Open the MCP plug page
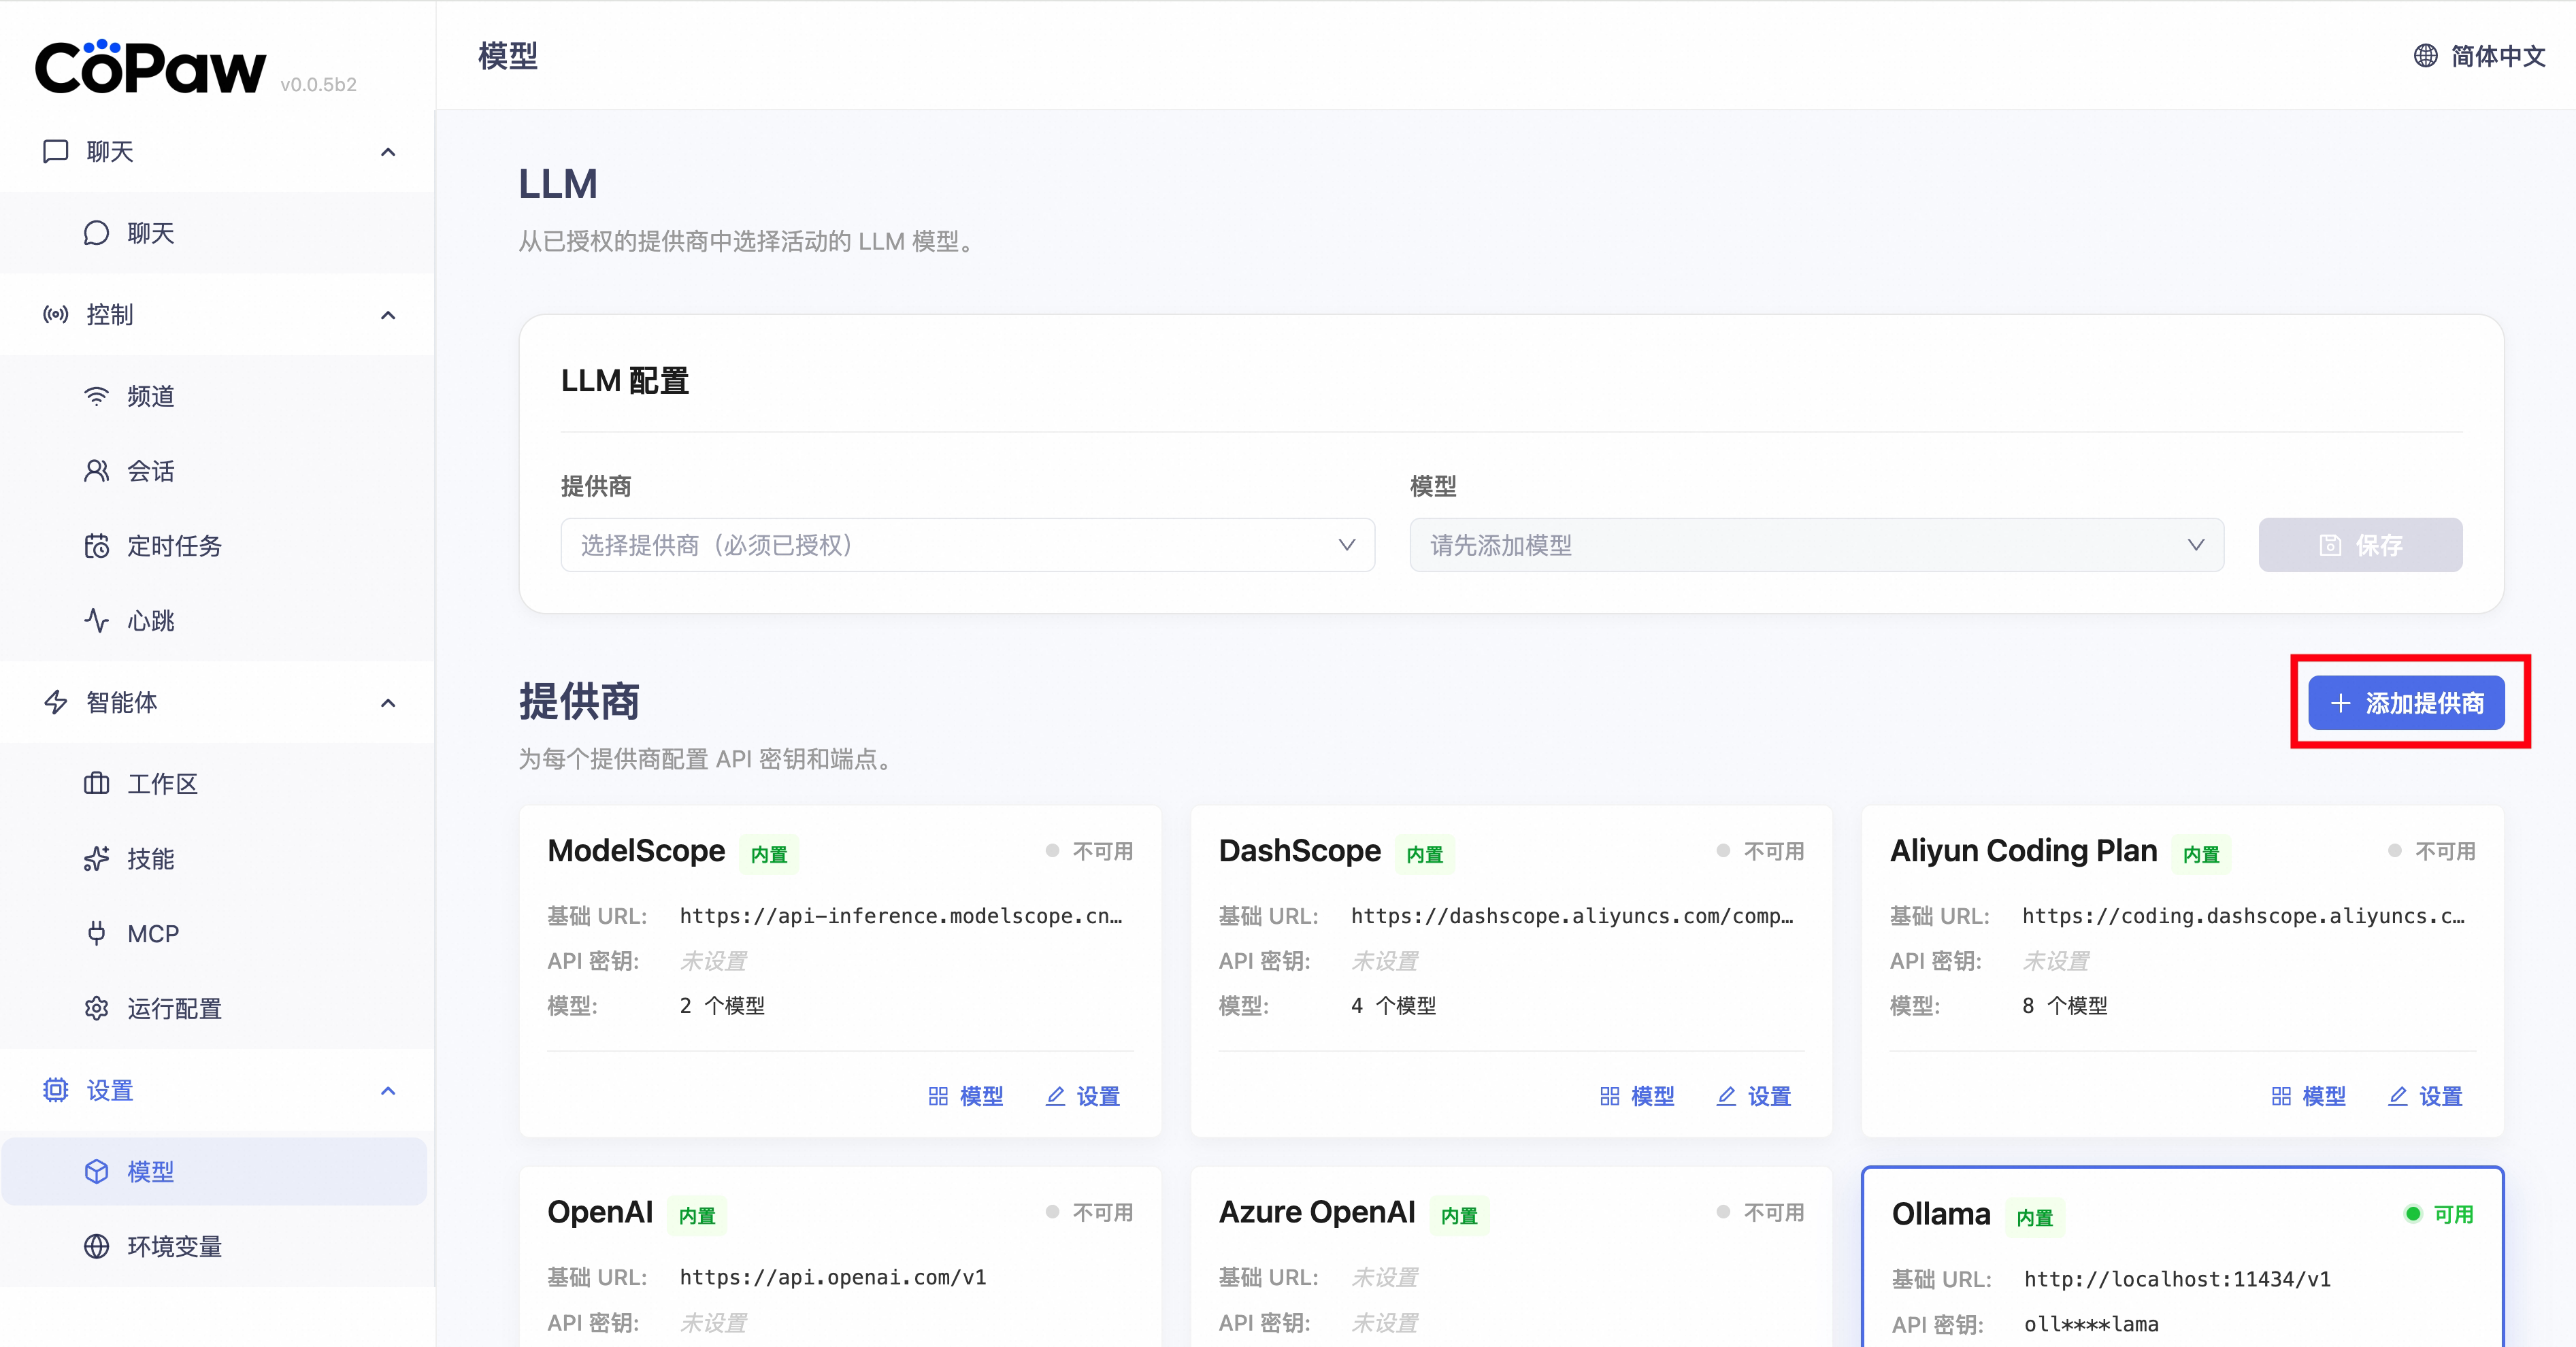This screenshot has height=1347, width=2576. tap(153, 934)
